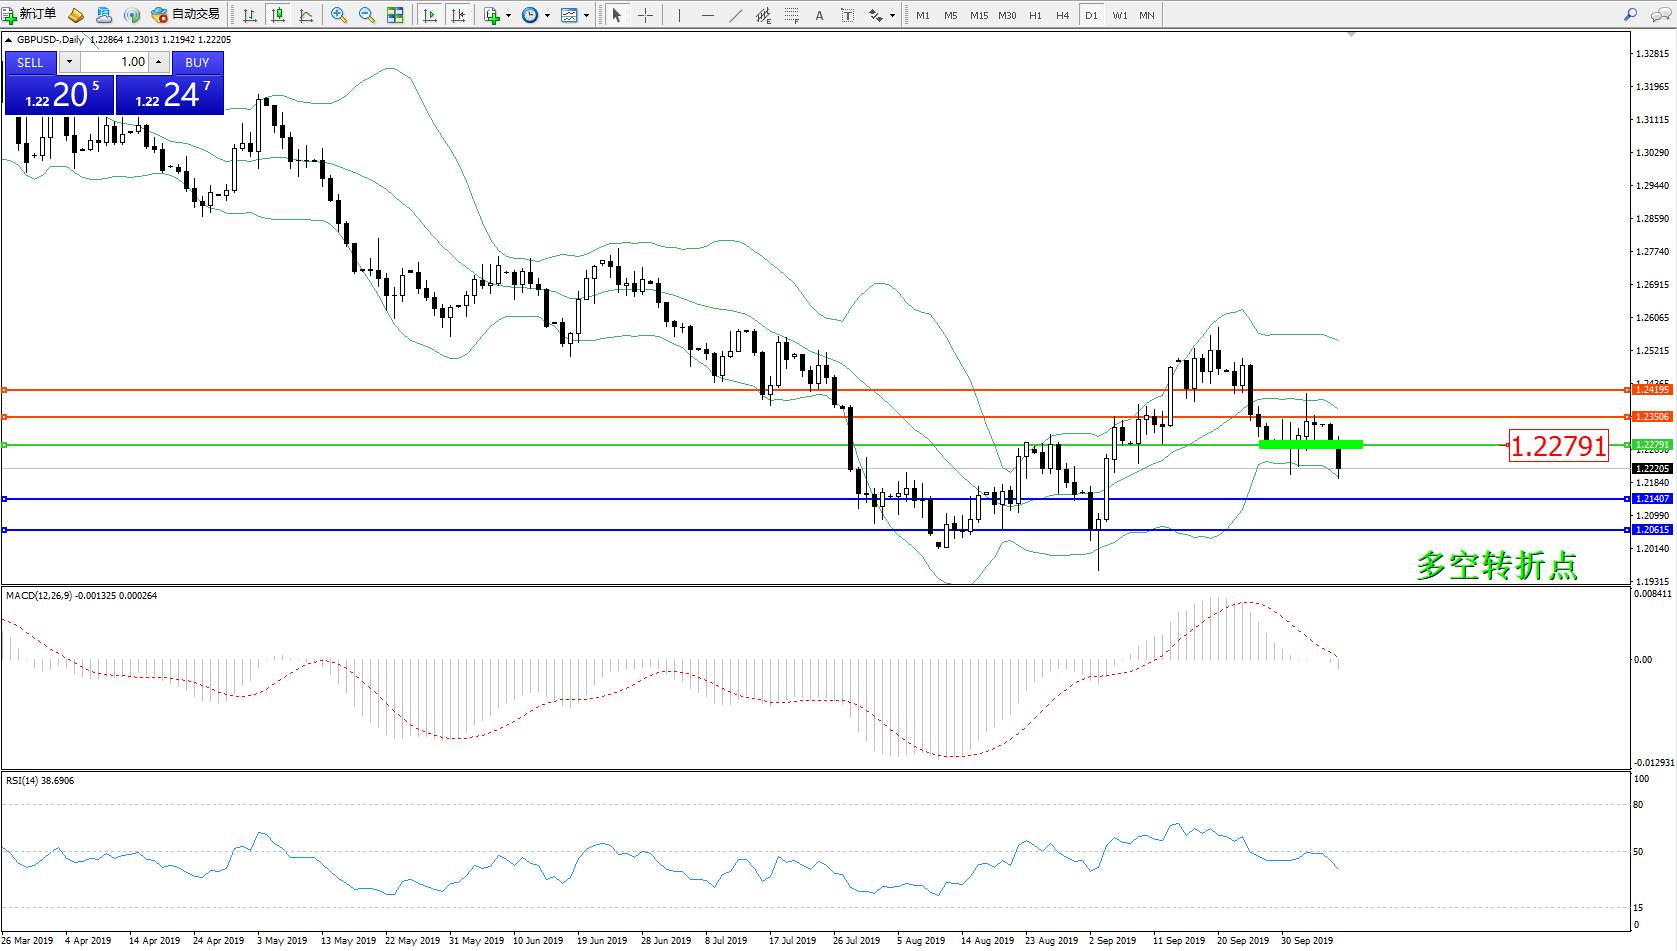The height and width of the screenshot is (951, 1677).
Task: Zoom out of the chart
Action: click(x=367, y=15)
